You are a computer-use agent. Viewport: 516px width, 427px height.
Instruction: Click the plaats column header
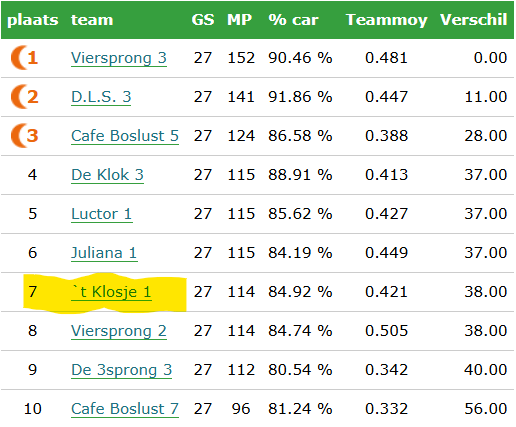33,20
